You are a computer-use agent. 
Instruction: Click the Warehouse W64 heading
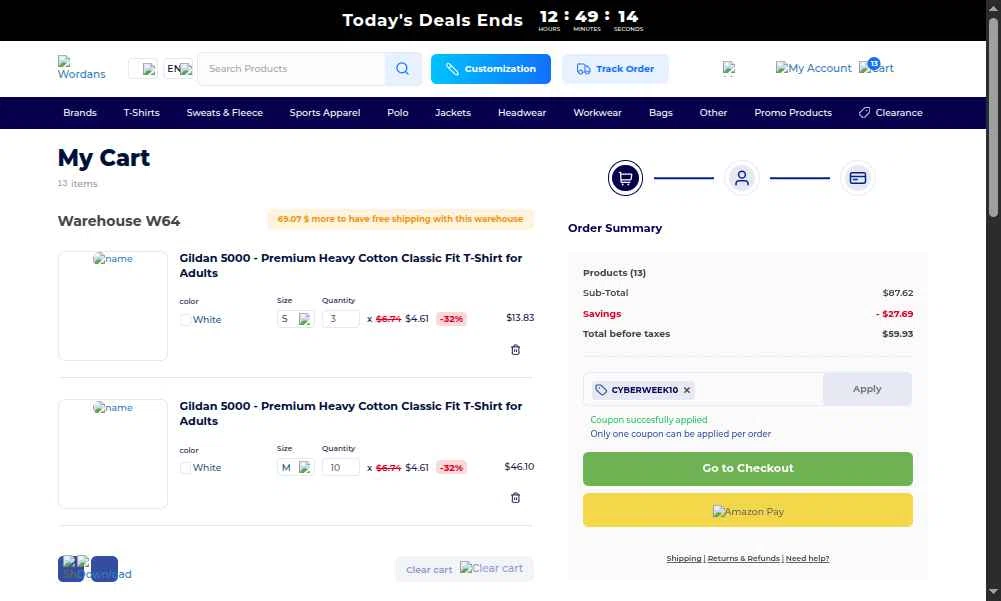[x=119, y=221]
